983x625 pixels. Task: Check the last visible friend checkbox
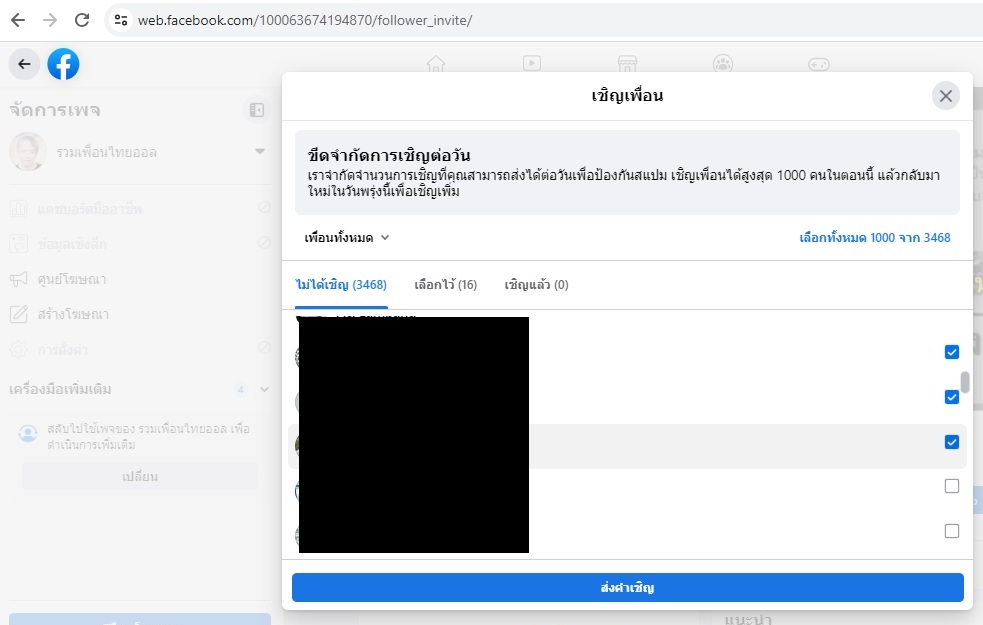click(951, 531)
